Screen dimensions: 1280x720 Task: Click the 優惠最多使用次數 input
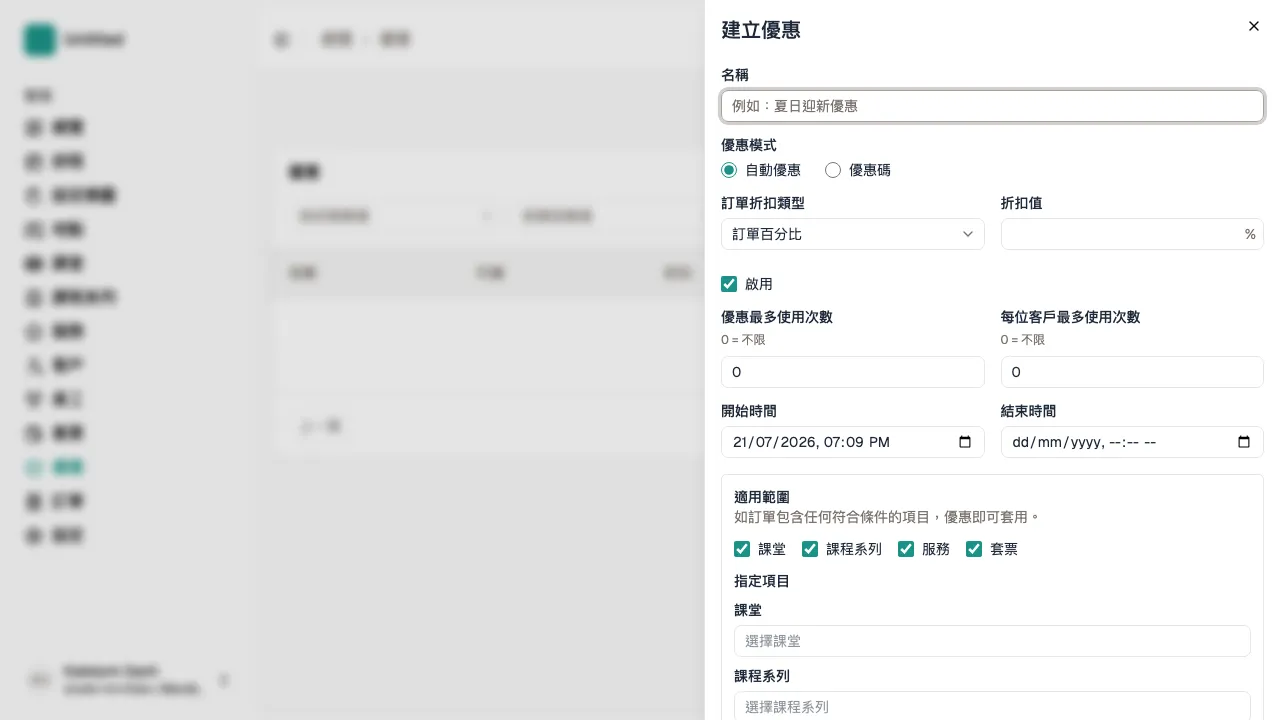point(852,372)
